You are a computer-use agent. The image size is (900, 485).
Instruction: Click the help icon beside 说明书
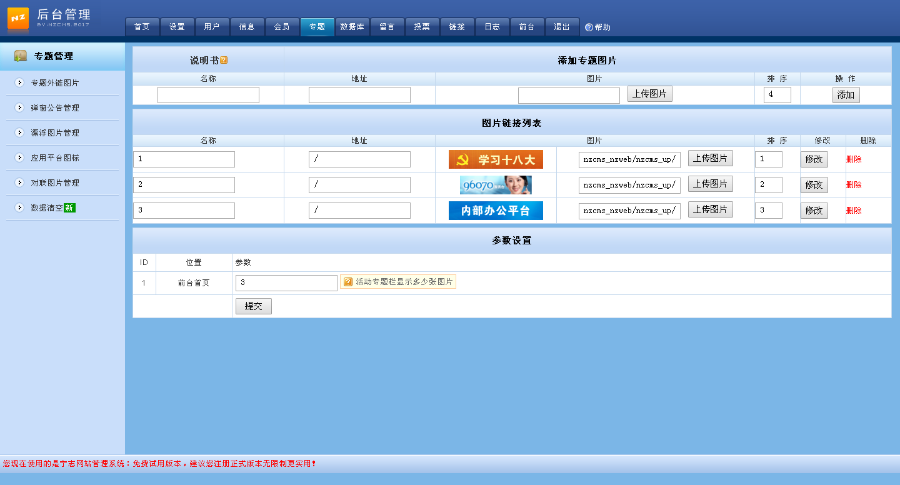pyautogui.click(x=224, y=60)
